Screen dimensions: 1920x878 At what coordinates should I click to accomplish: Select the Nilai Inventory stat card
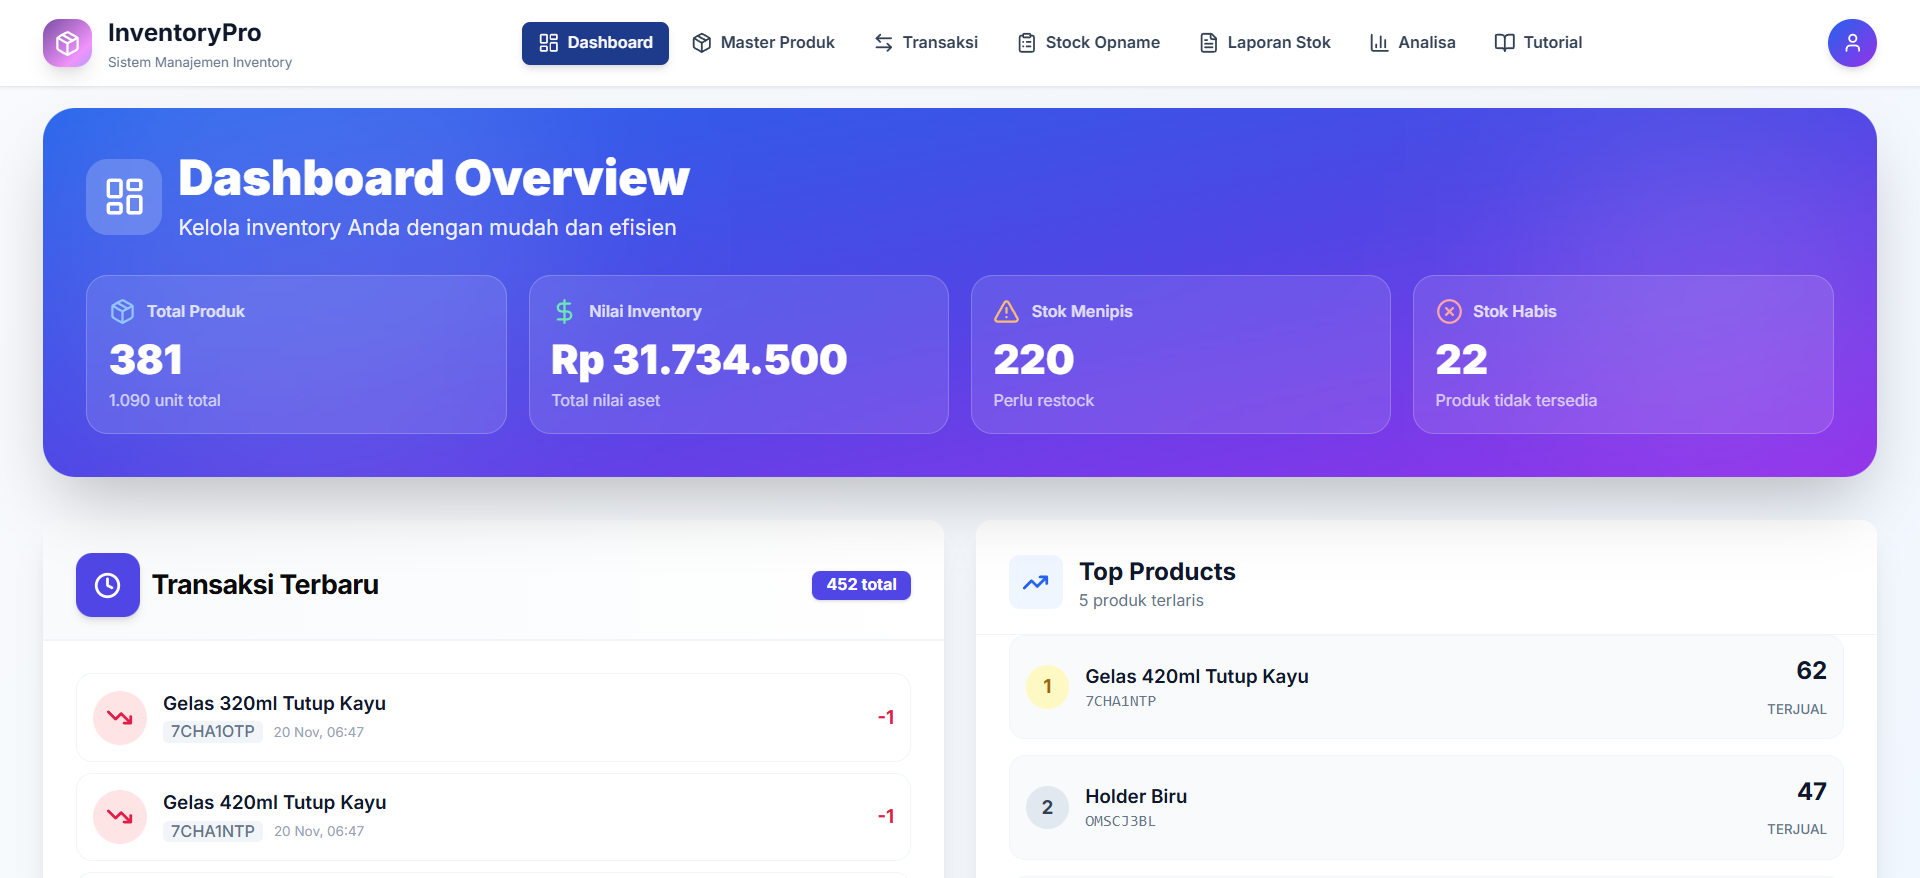point(739,355)
